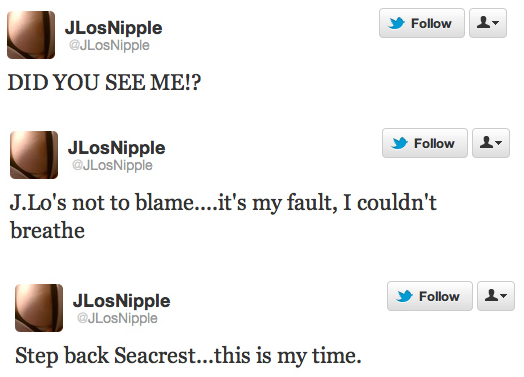Open user actions dropdown on first tweet
The height and width of the screenshot is (377, 524).
[x=488, y=23]
